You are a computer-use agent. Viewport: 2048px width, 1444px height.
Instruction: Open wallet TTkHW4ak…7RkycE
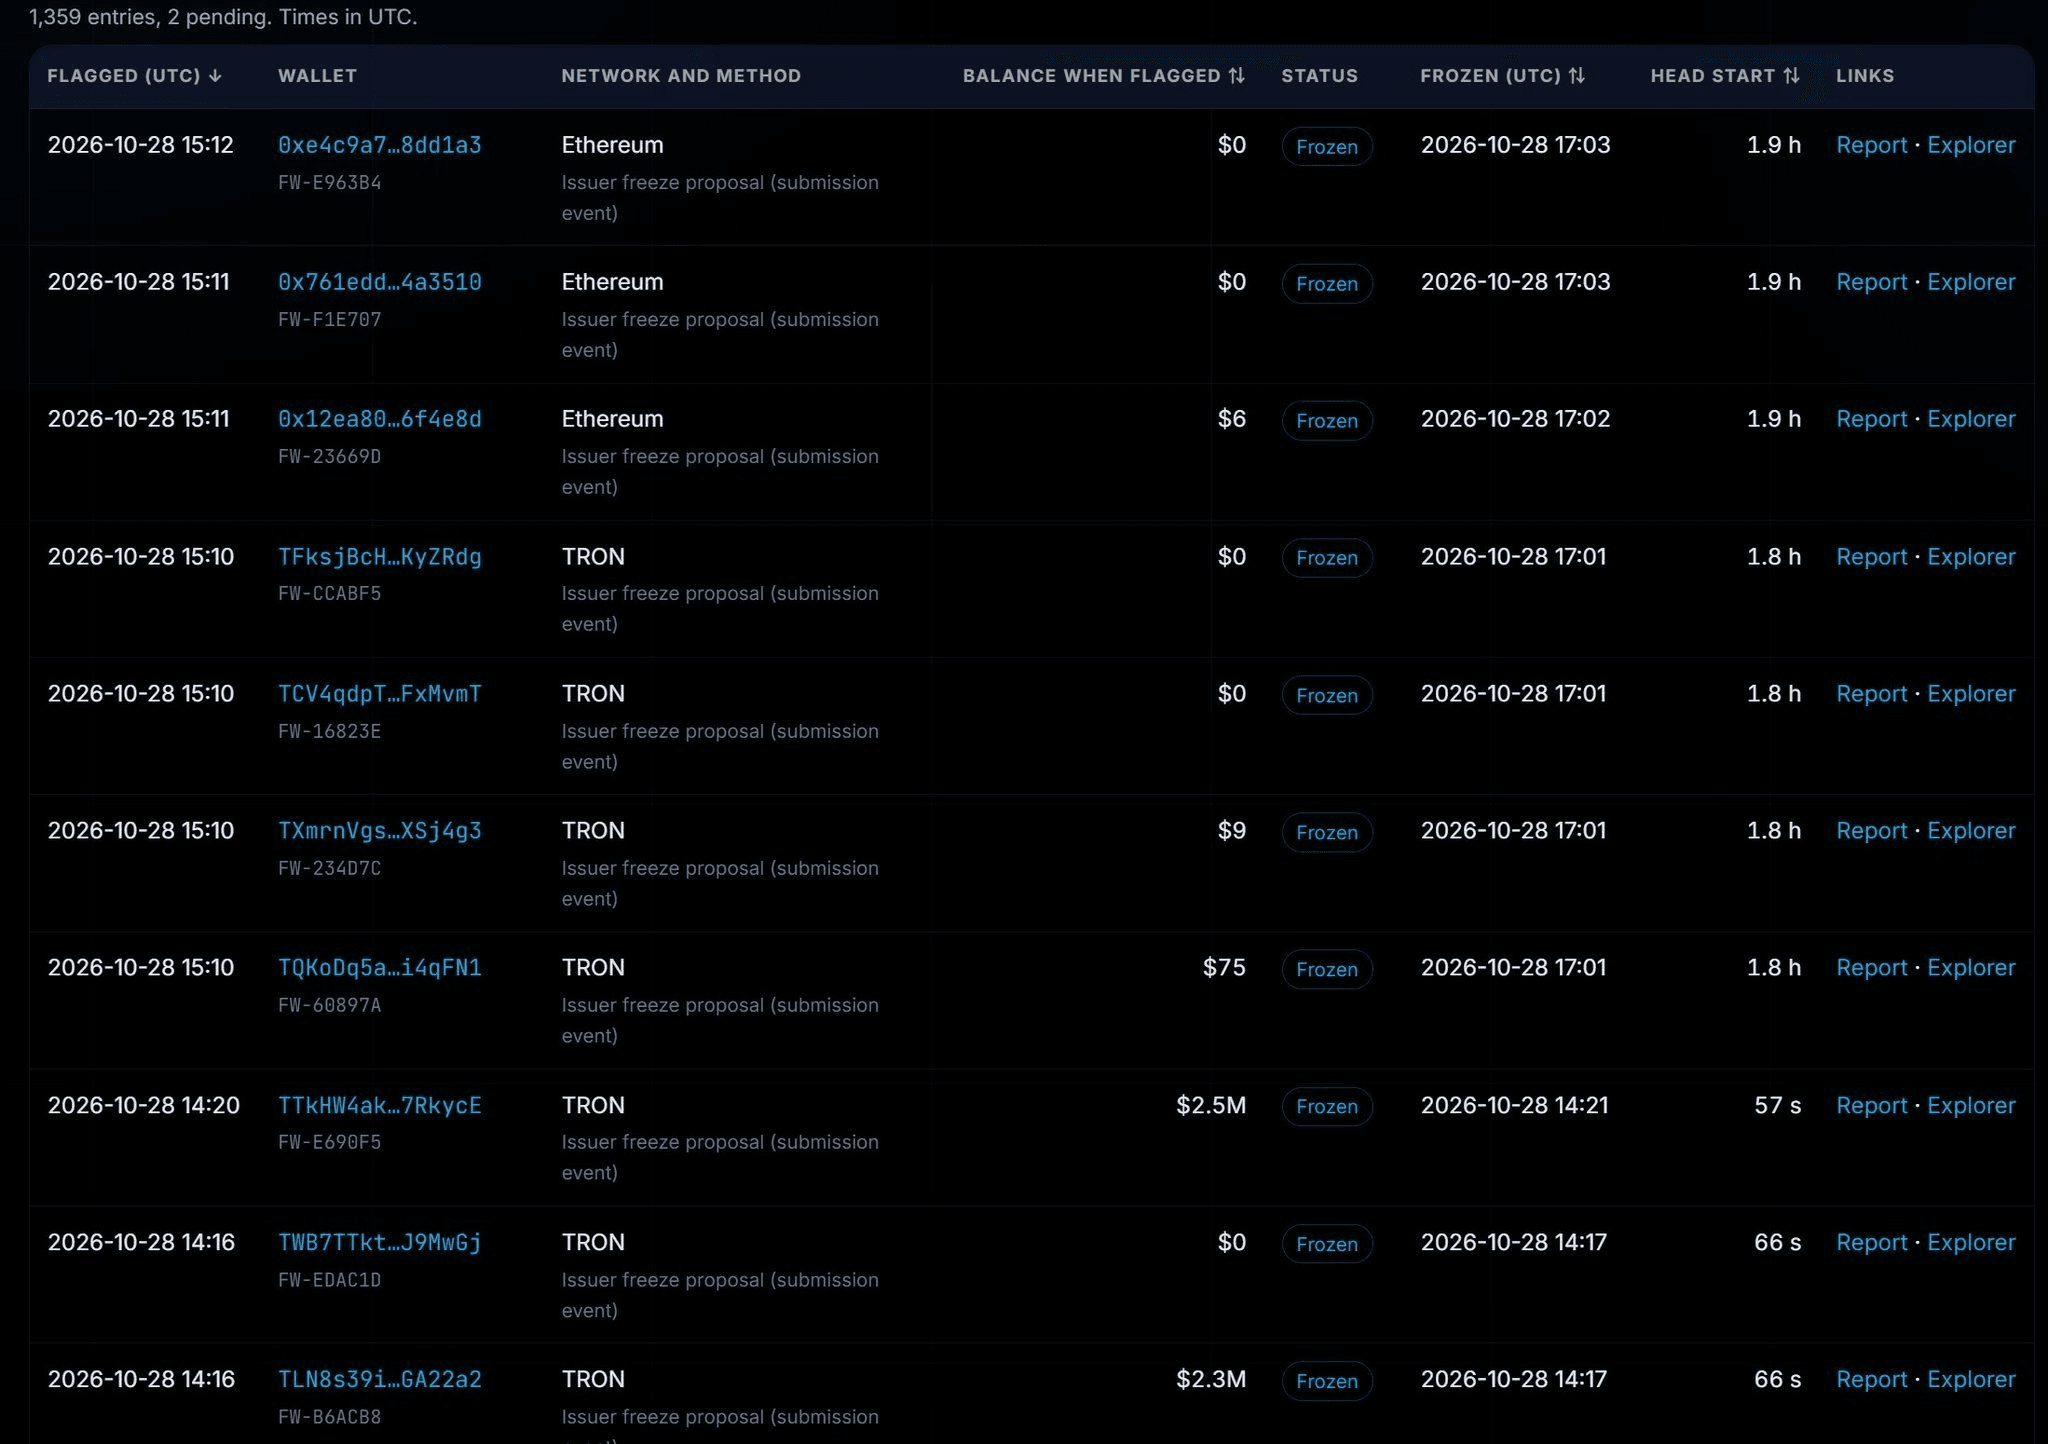379,1106
